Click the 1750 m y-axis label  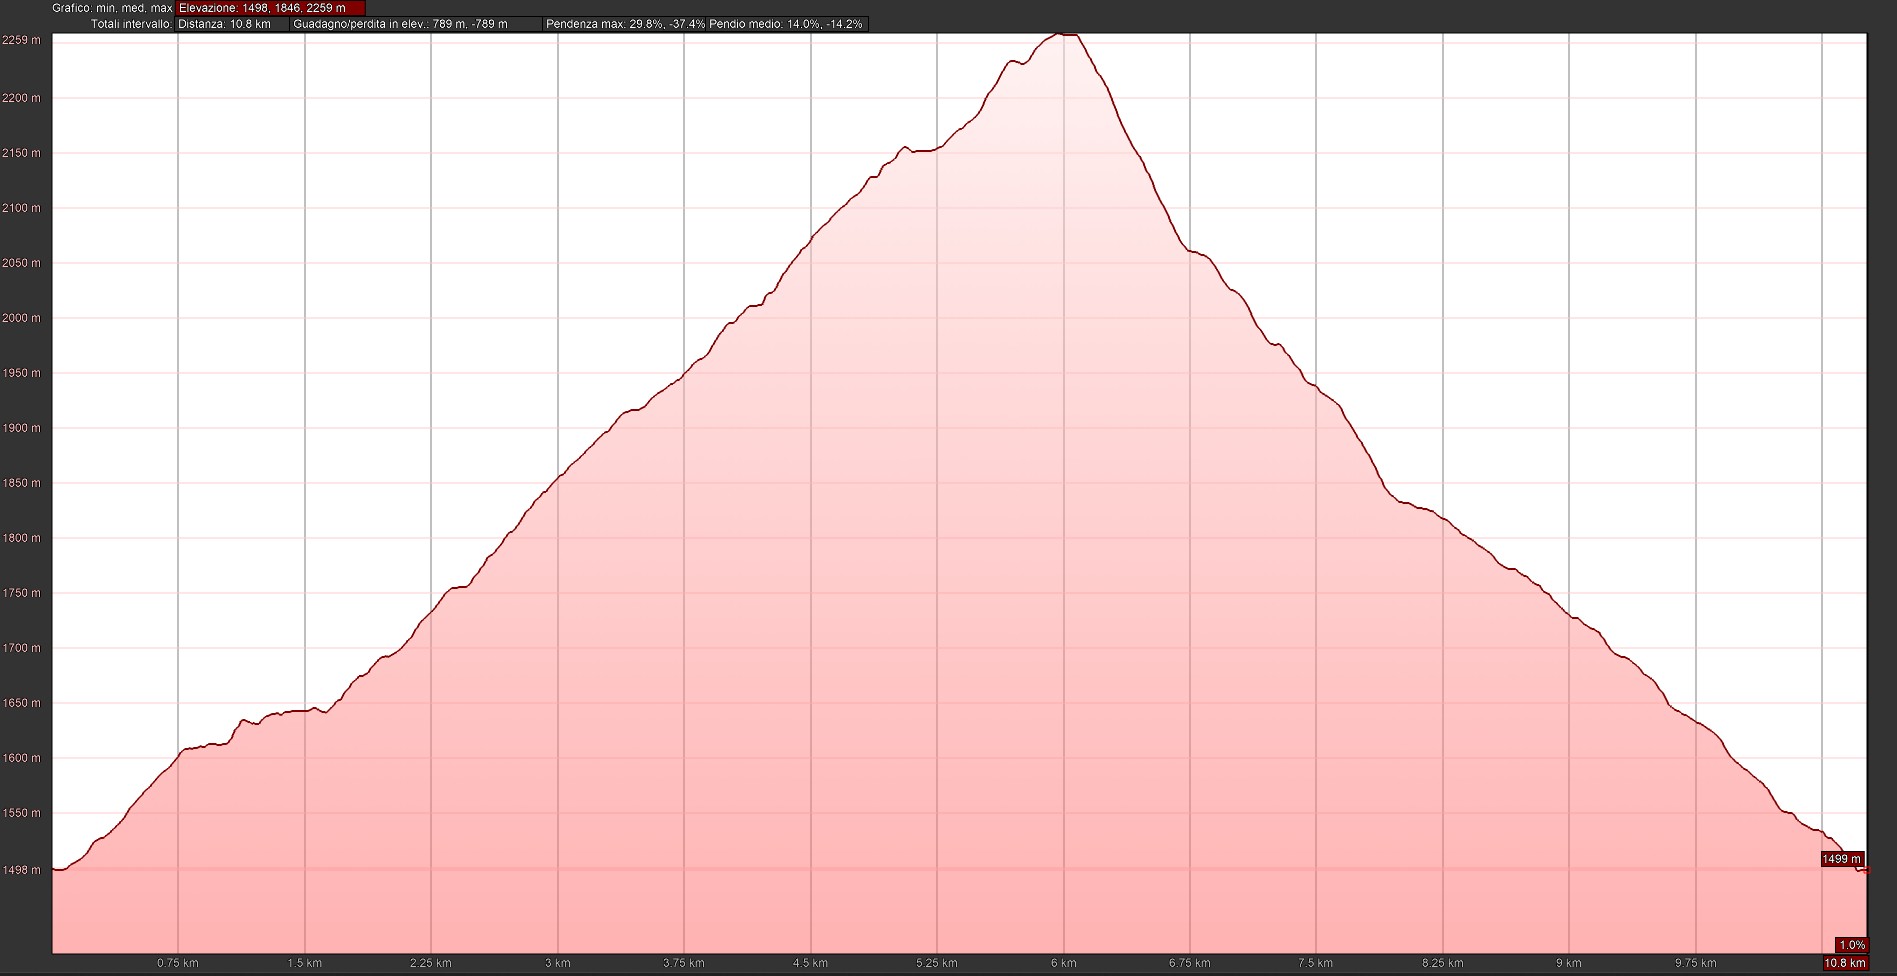(x=22, y=593)
